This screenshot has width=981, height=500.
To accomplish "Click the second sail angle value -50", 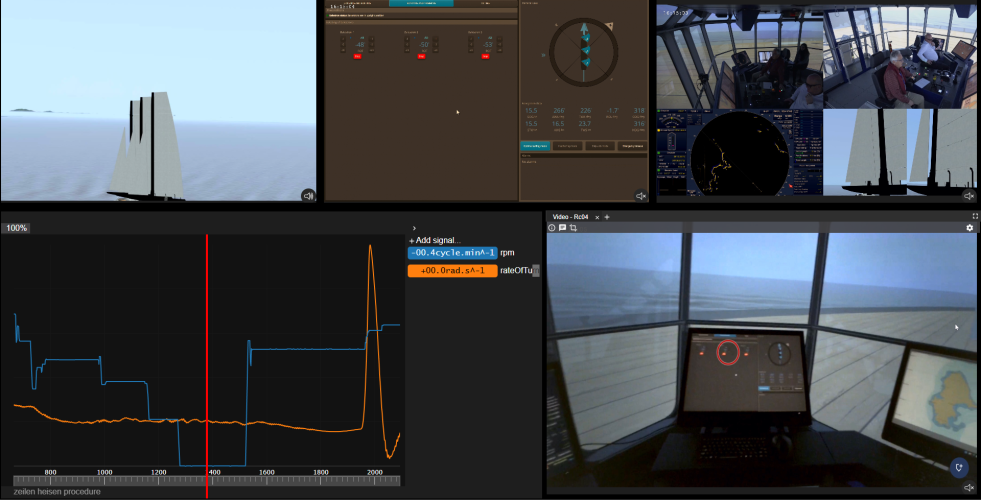I will tap(424, 45).
